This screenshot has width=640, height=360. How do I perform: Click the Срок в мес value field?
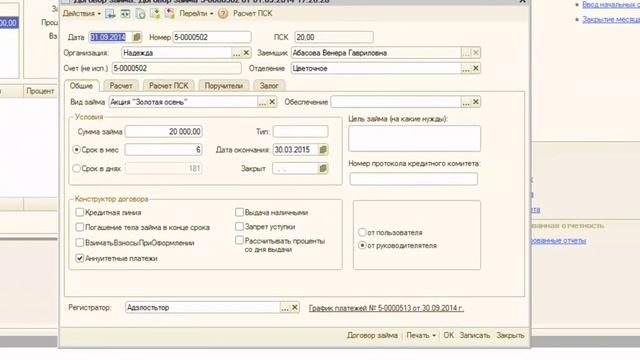pos(164,150)
